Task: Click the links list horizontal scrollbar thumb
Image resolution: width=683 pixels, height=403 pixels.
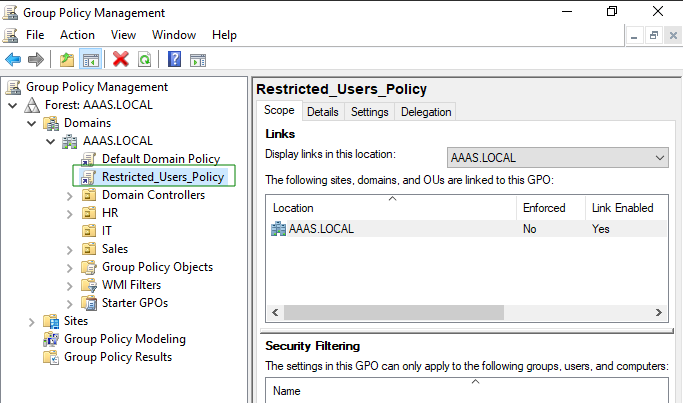Action: tap(394, 312)
